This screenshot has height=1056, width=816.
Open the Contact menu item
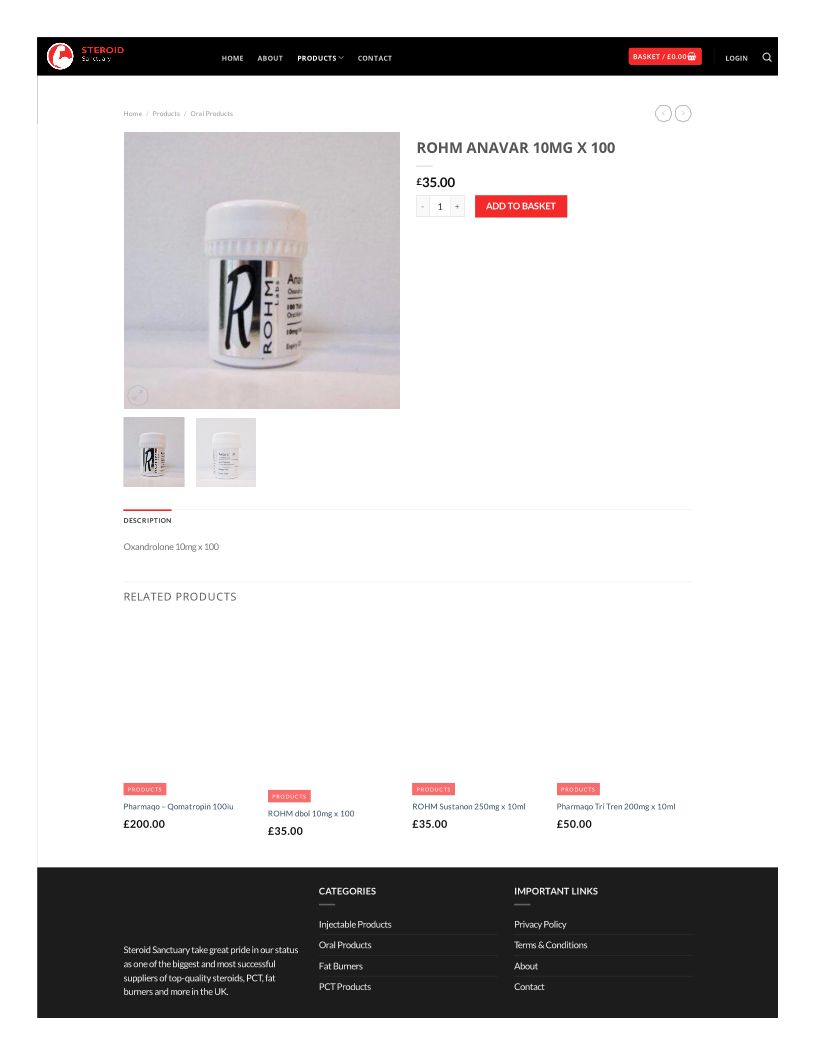tap(374, 58)
